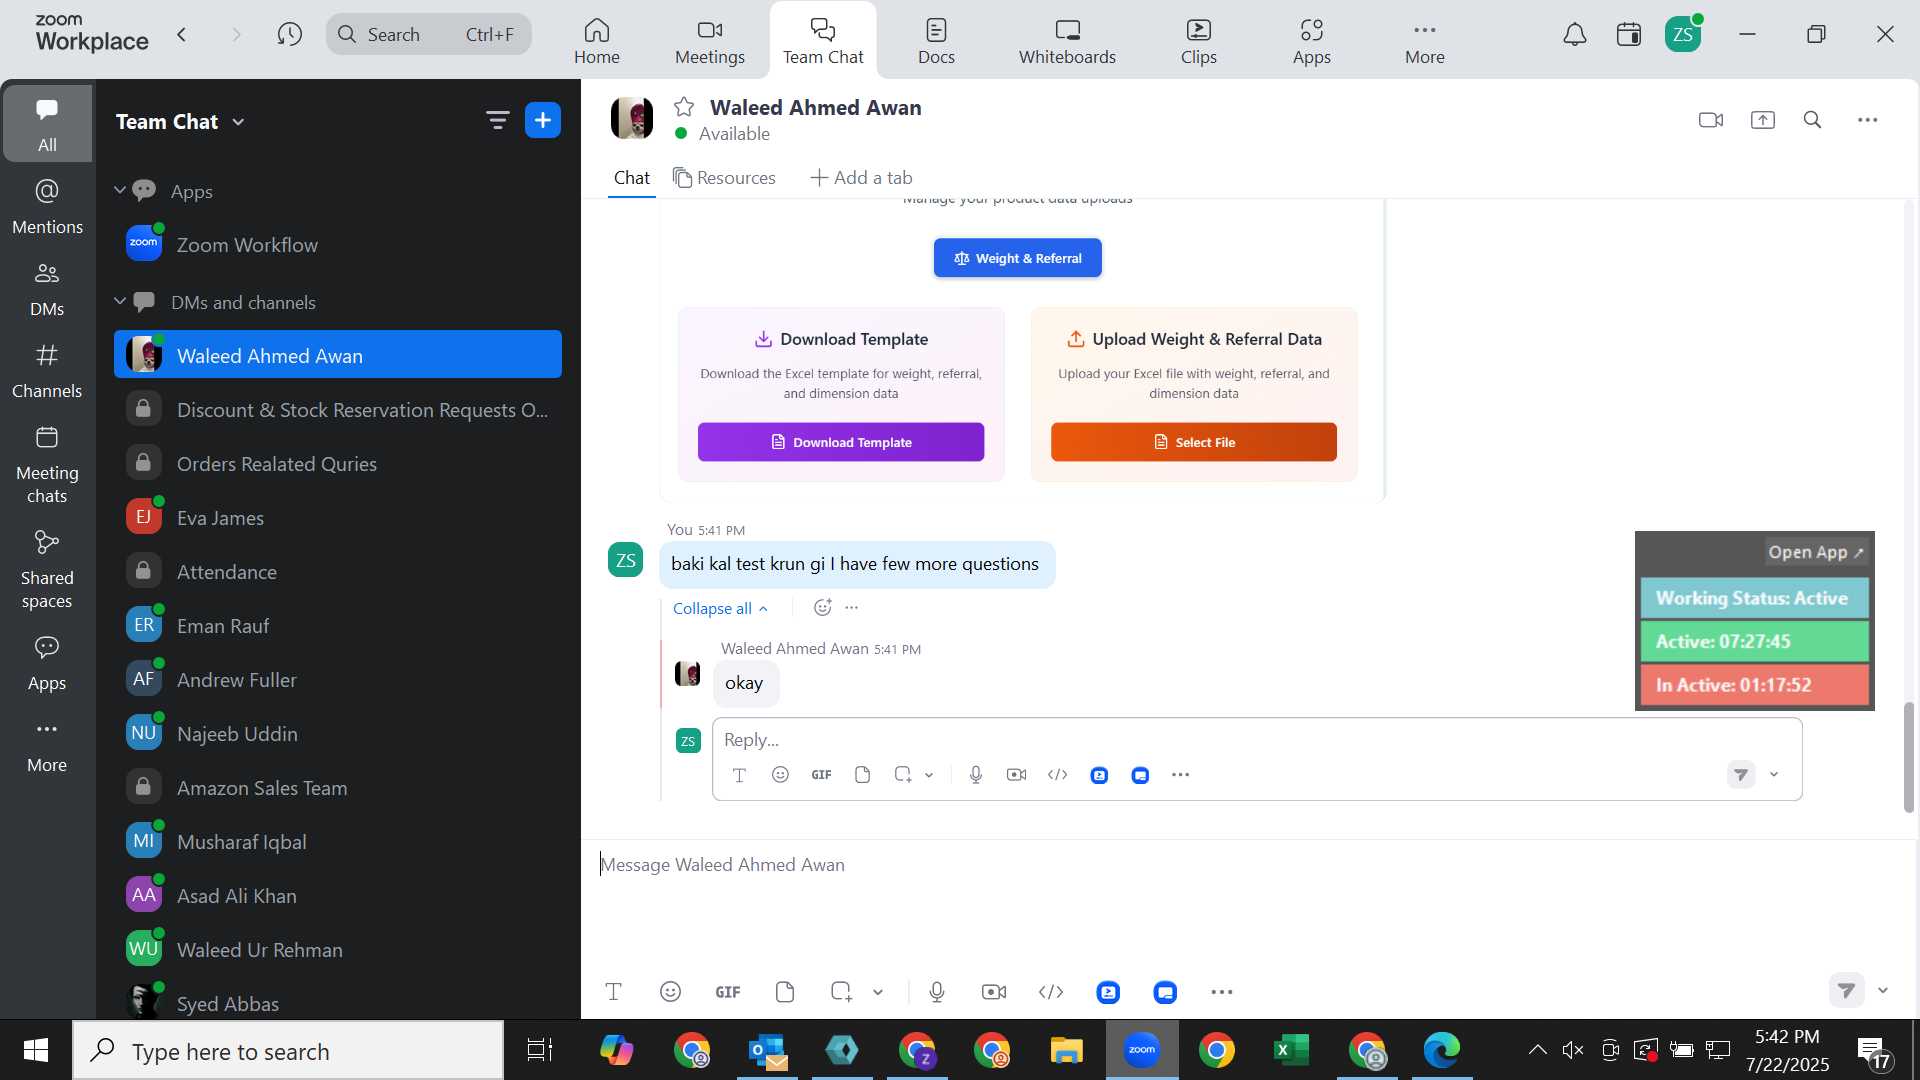Open the calendar icon in top bar
Screen dimensions: 1920x1080
point(1629,35)
